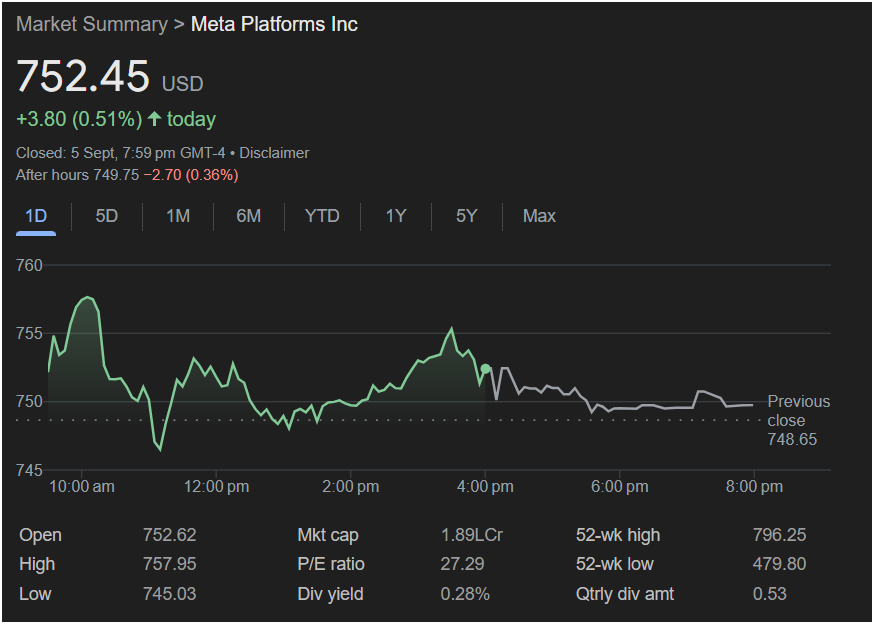Screen dimensions: 874x624
Task: Click the 755 y-axis label
Action: click(29, 333)
